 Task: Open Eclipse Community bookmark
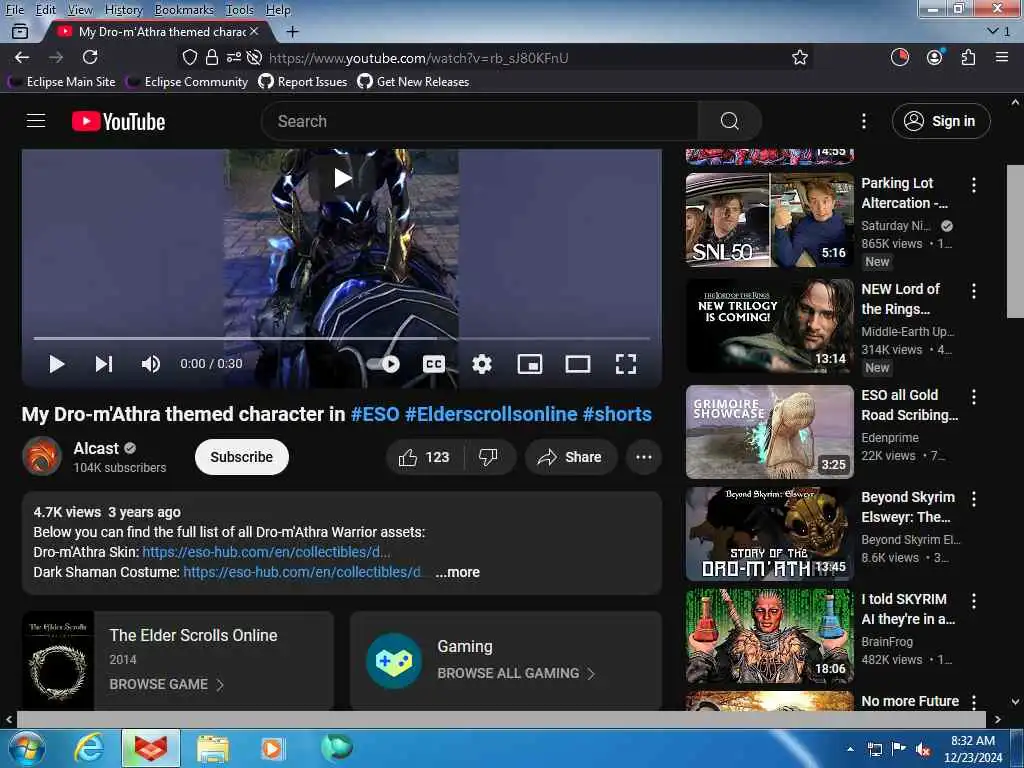pyautogui.click(x=189, y=82)
